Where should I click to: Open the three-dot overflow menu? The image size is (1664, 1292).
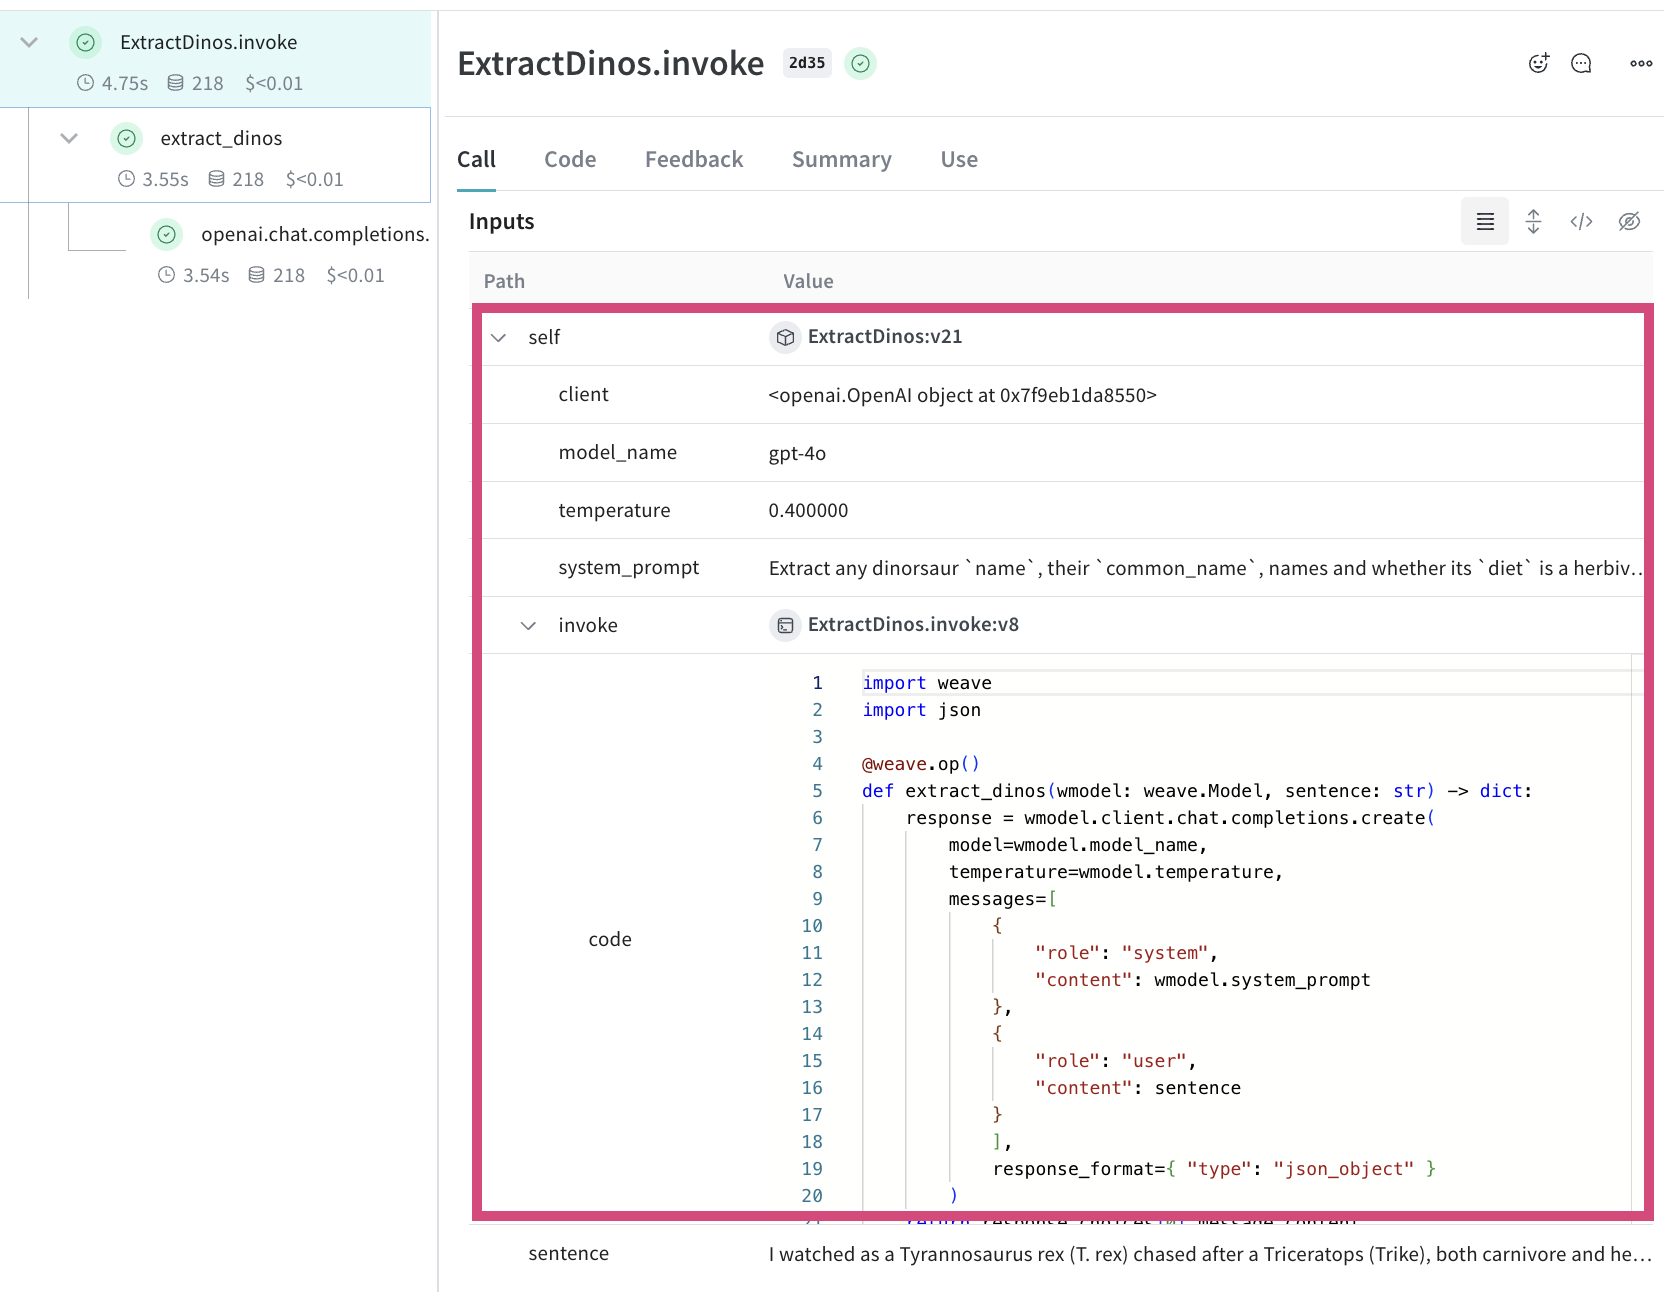[x=1641, y=63]
